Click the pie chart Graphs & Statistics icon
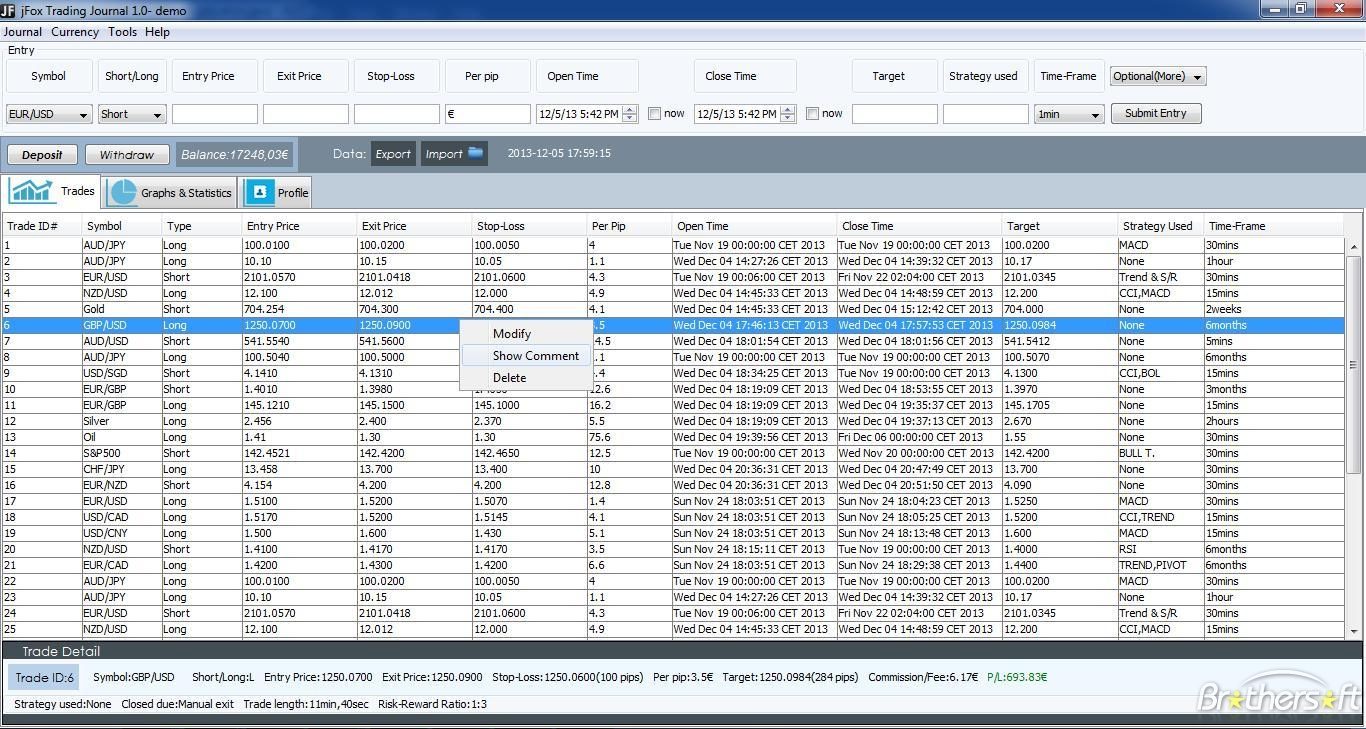 pos(123,193)
